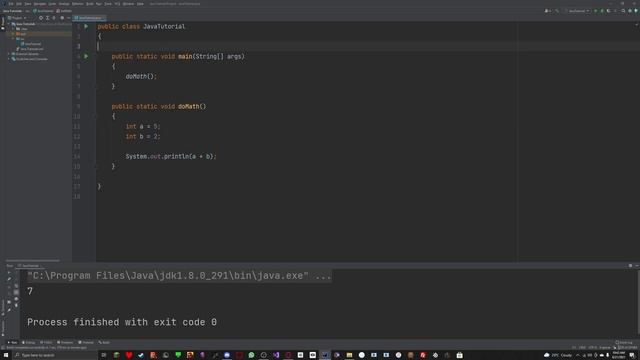This screenshot has width=640, height=360.
Task: Open run configuration dropdown
Action: pyautogui.click(x=577, y=11)
